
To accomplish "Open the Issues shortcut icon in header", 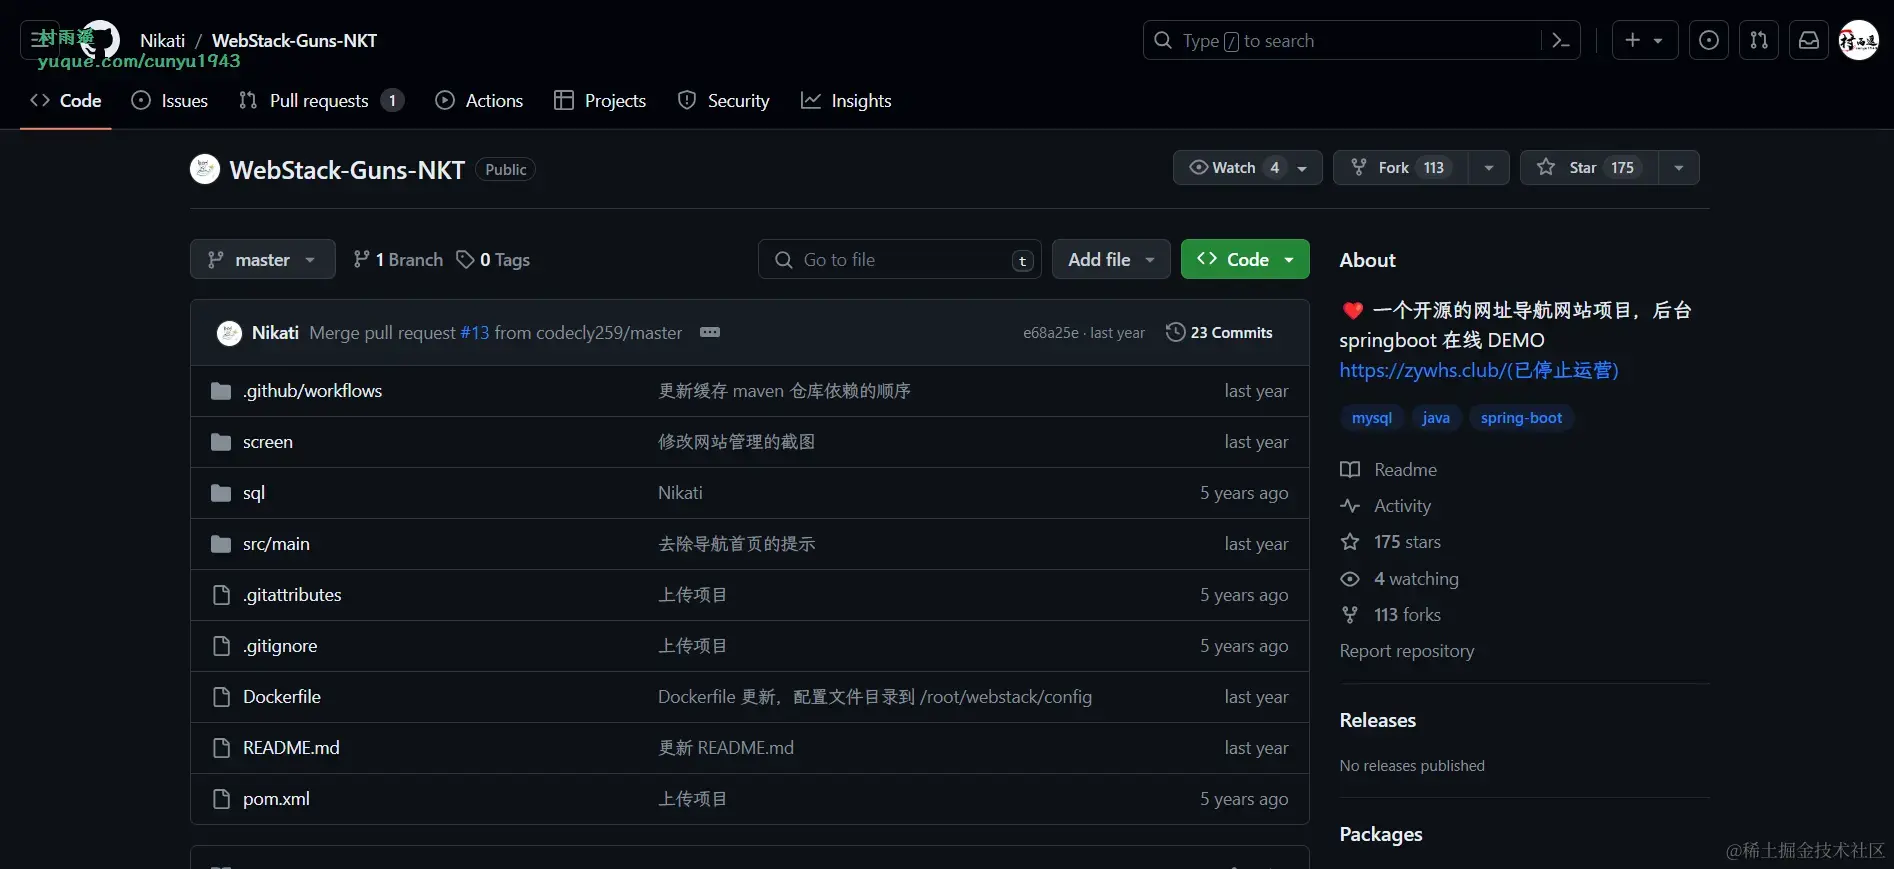I will (x=1709, y=41).
